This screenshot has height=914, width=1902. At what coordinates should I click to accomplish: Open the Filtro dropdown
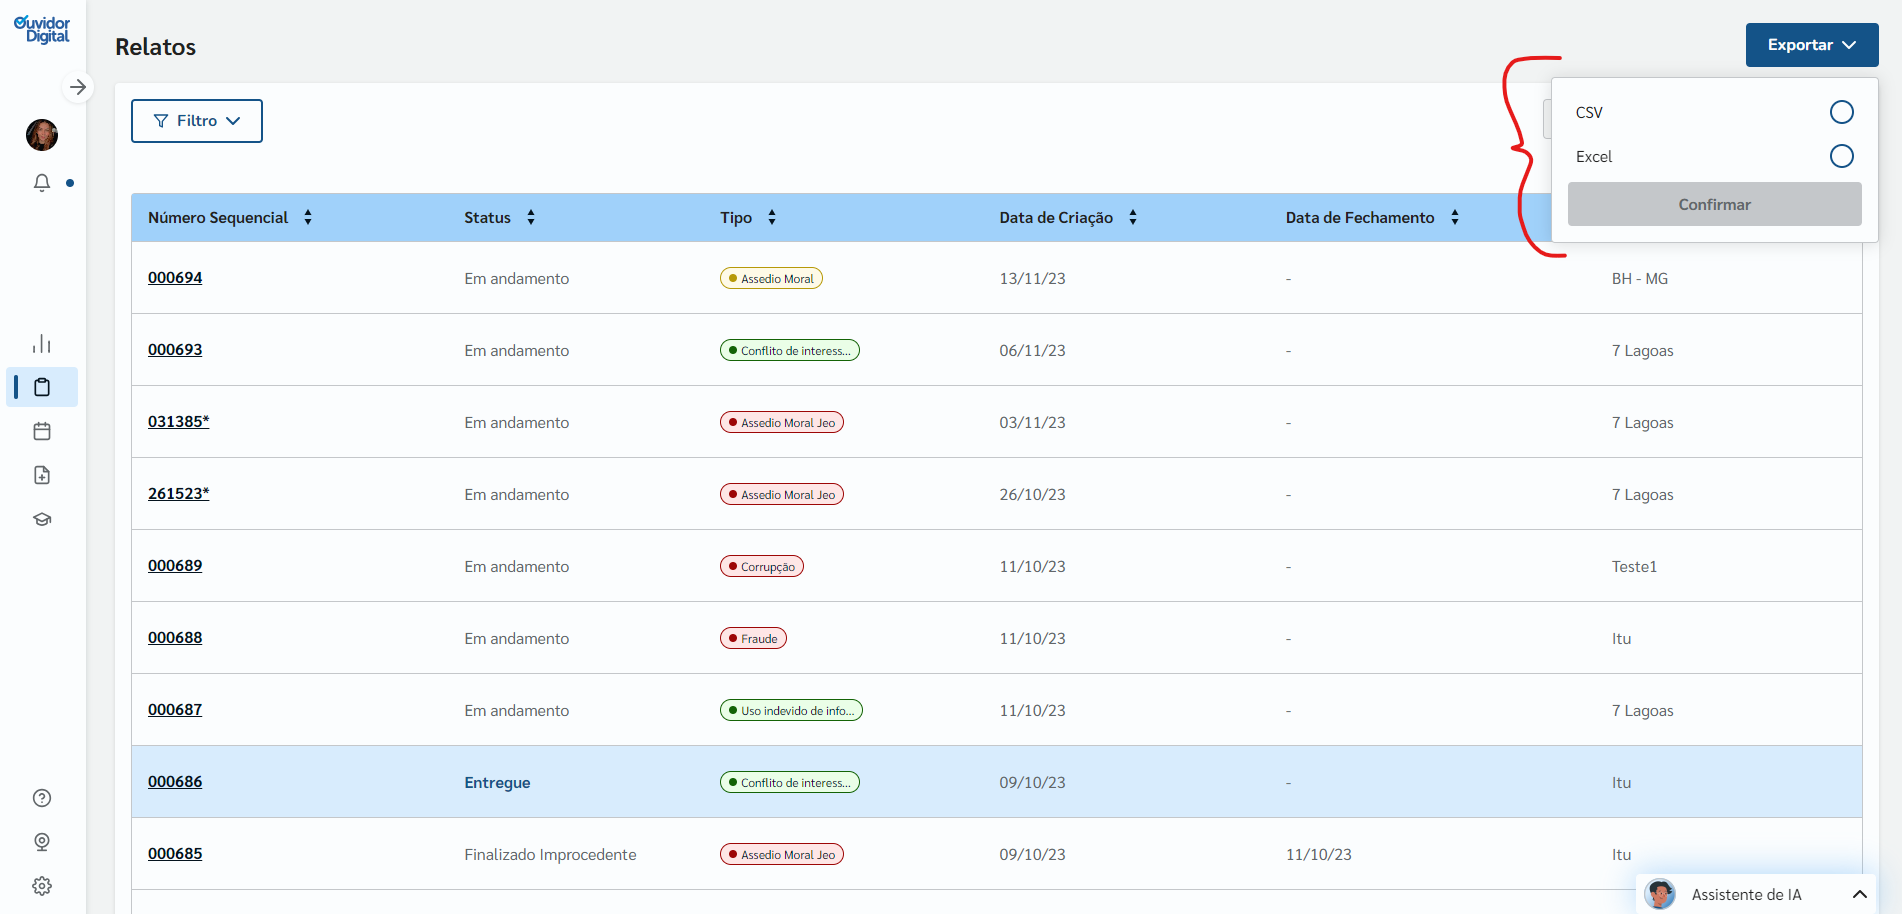pos(197,121)
